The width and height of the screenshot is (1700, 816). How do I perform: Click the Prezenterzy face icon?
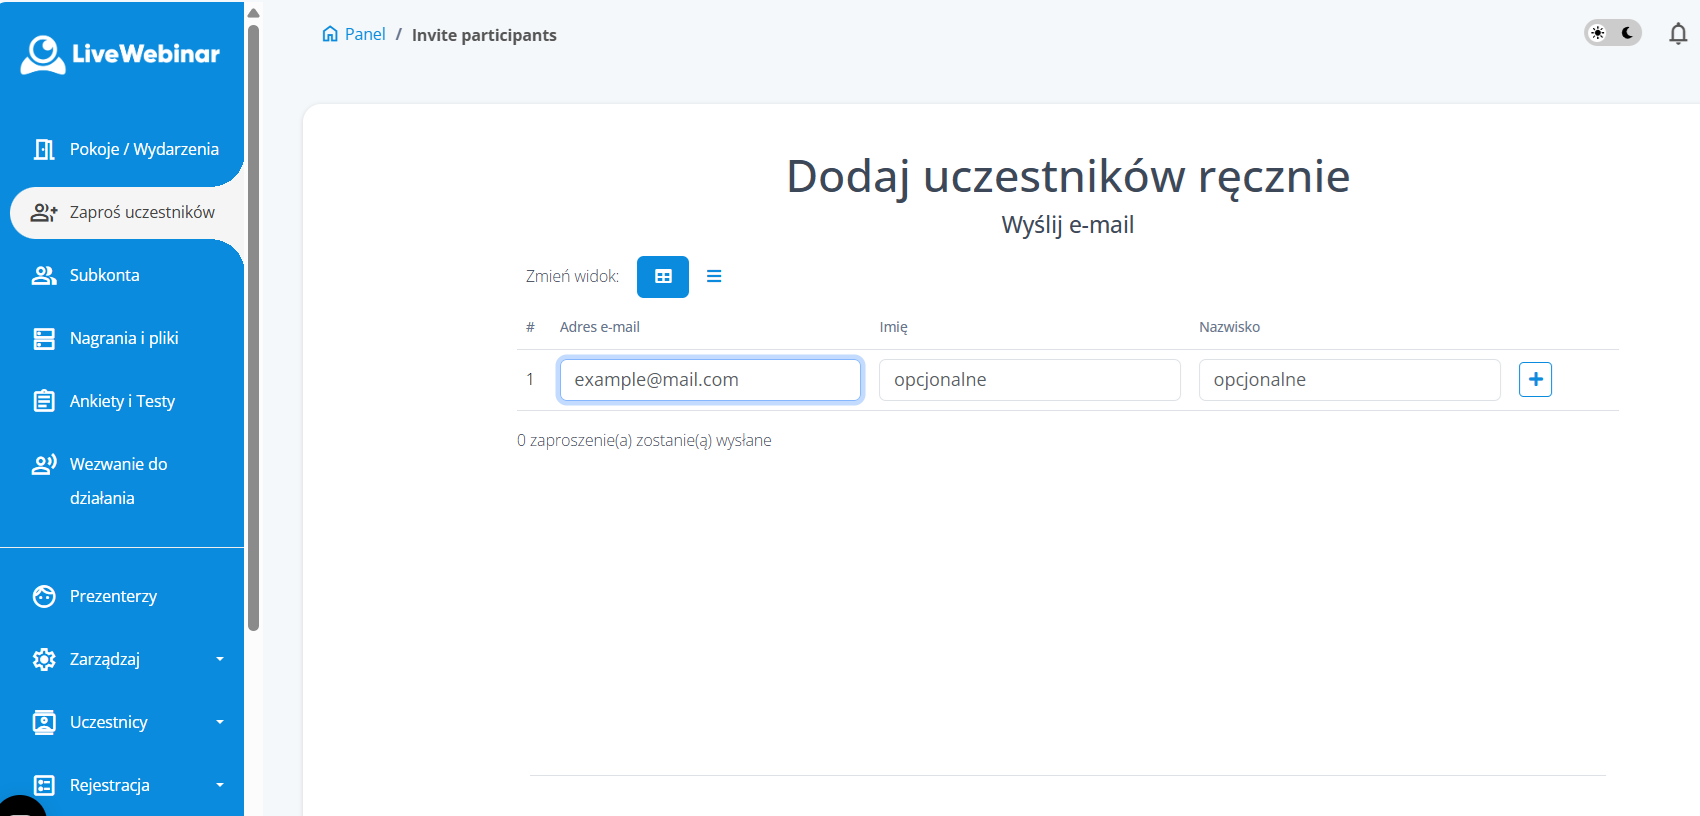click(x=44, y=596)
